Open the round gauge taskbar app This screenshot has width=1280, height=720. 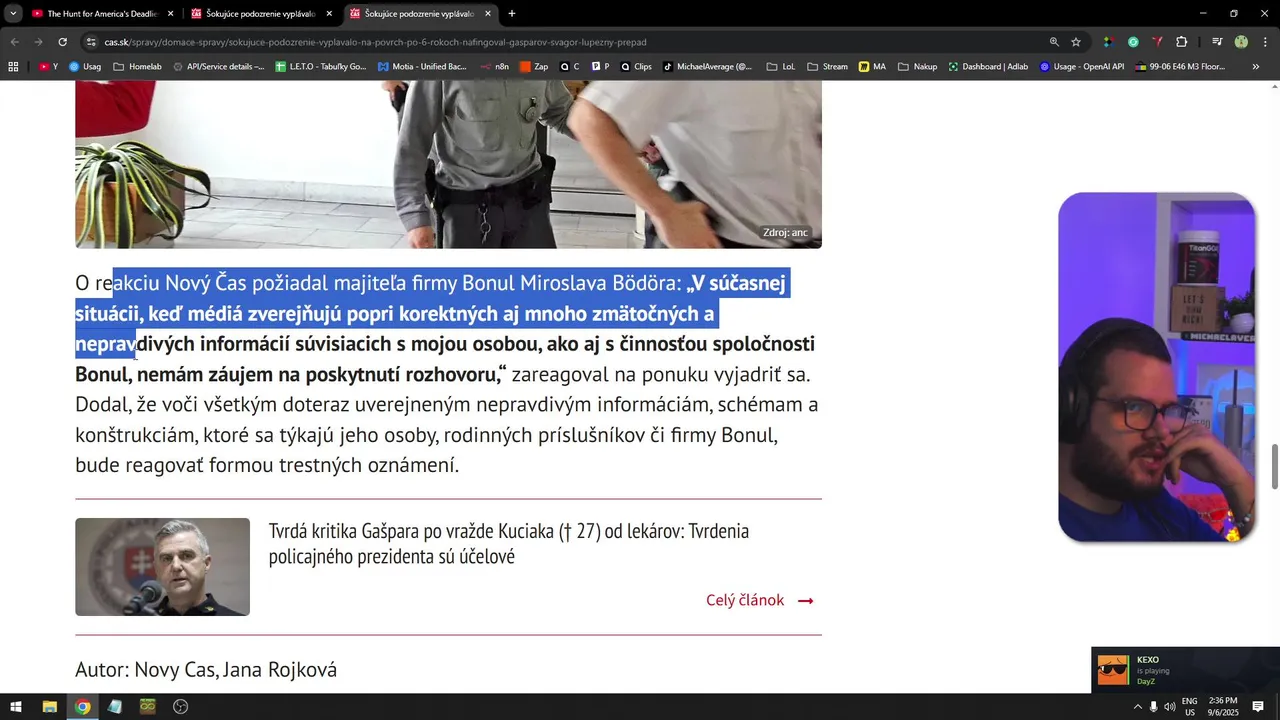click(180, 706)
